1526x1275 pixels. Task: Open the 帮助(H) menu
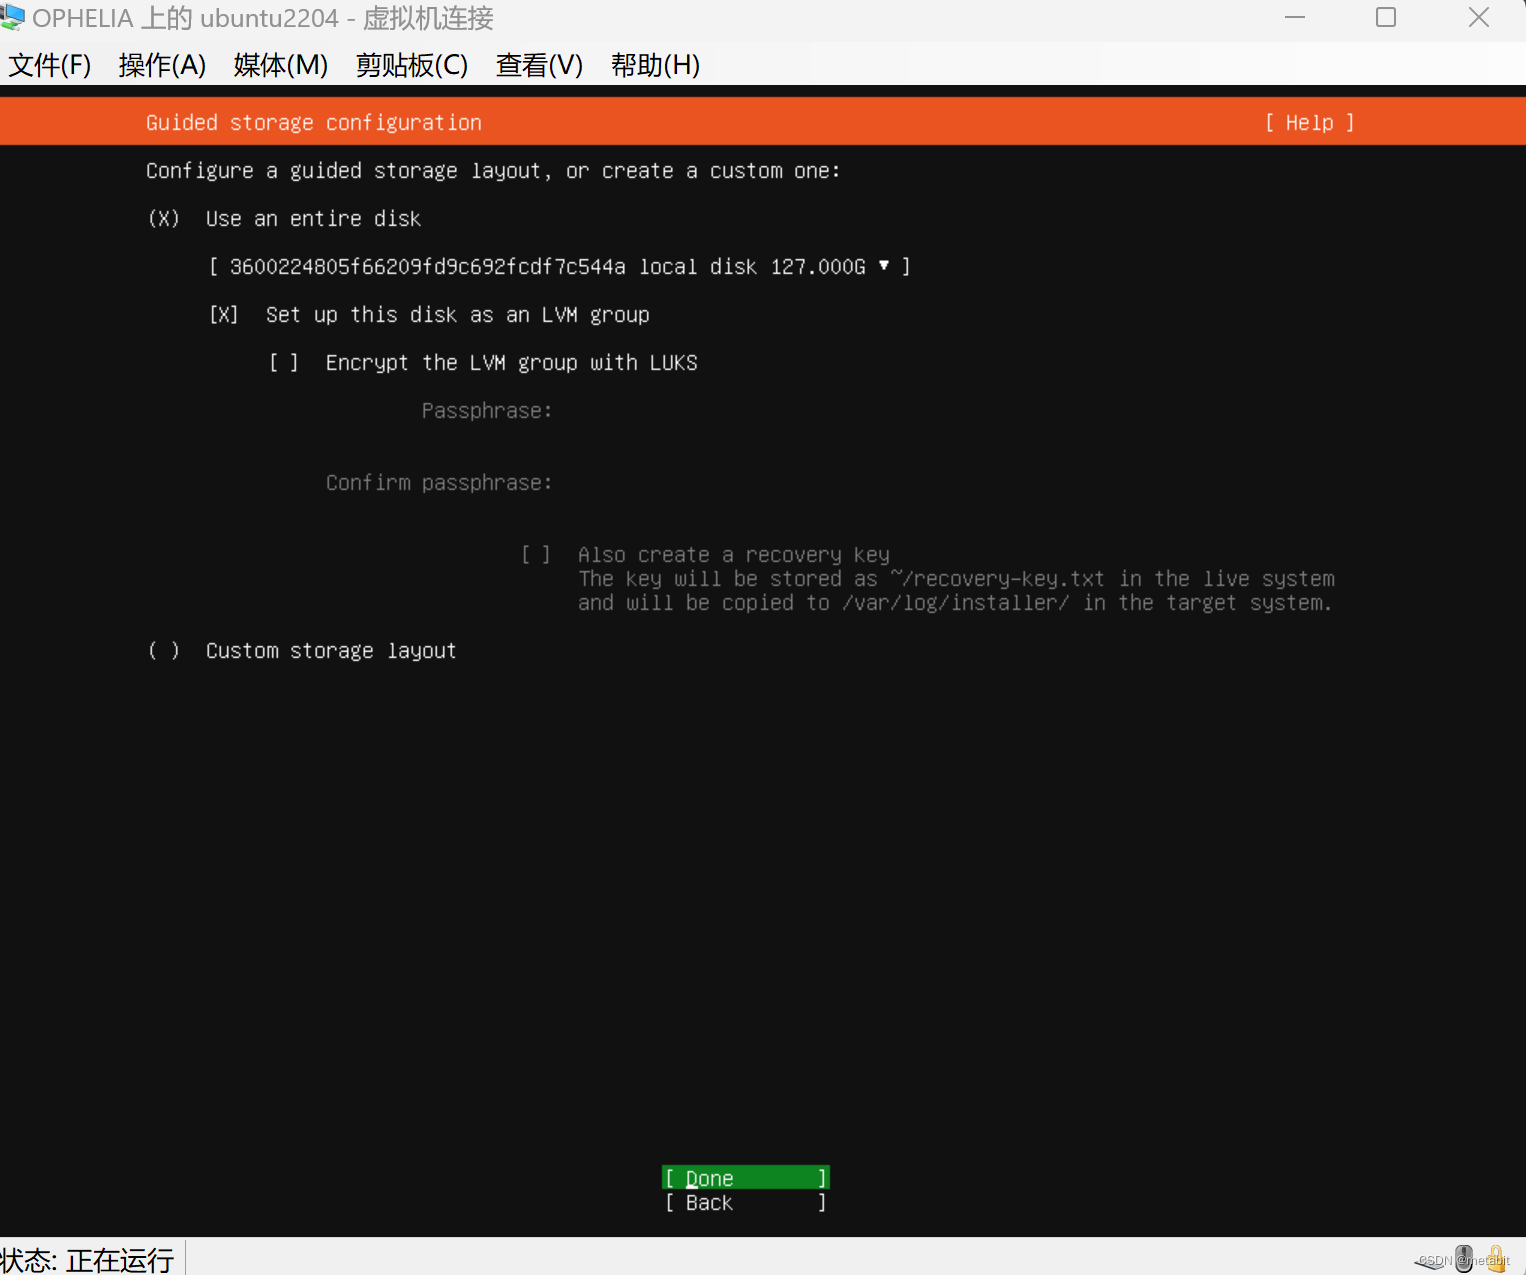(656, 65)
